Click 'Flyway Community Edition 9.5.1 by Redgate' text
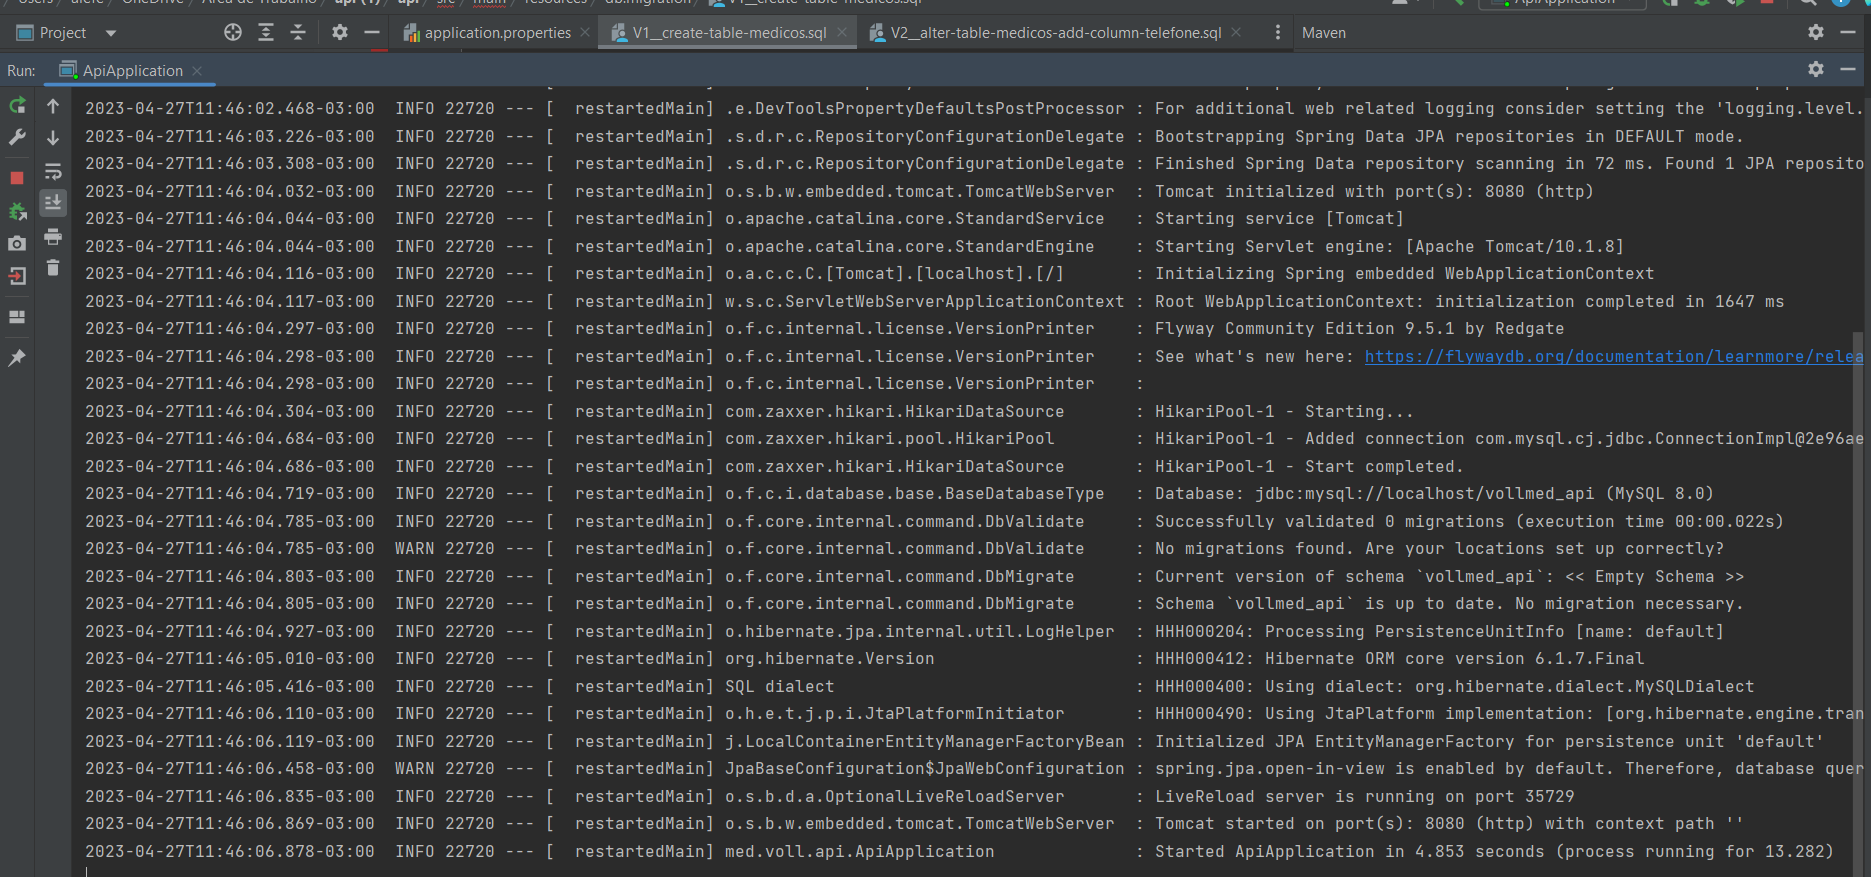The image size is (1871, 877). click(x=1359, y=328)
